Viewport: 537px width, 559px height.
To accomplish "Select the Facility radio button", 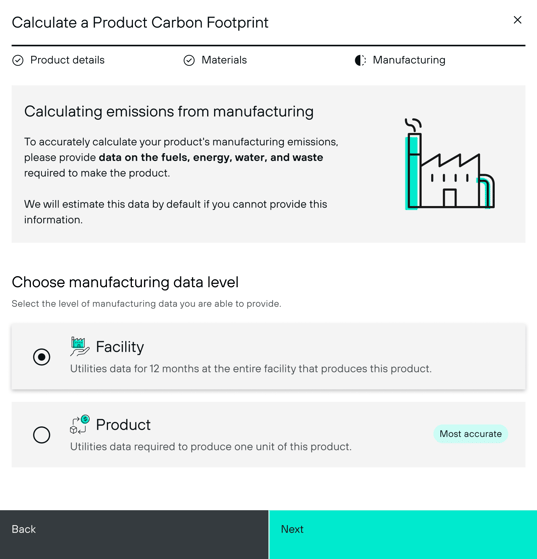I will coord(41,357).
